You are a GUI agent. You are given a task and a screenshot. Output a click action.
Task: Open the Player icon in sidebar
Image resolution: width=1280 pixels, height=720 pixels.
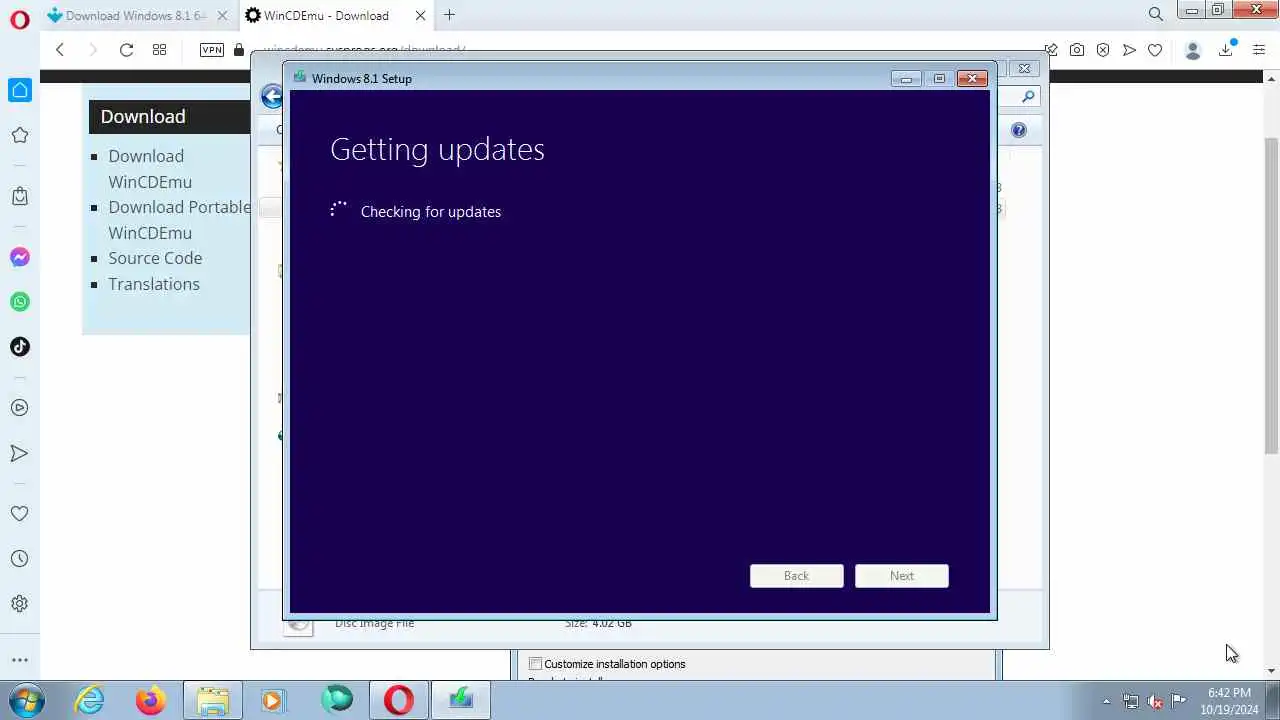pos(20,408)
